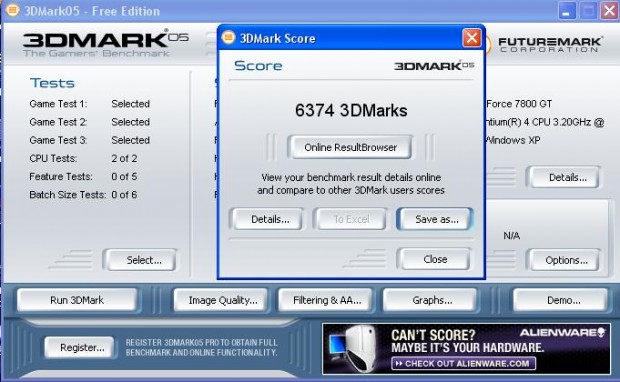
Task: Open Filtering & AA... settings
Action: coord(326,300)
